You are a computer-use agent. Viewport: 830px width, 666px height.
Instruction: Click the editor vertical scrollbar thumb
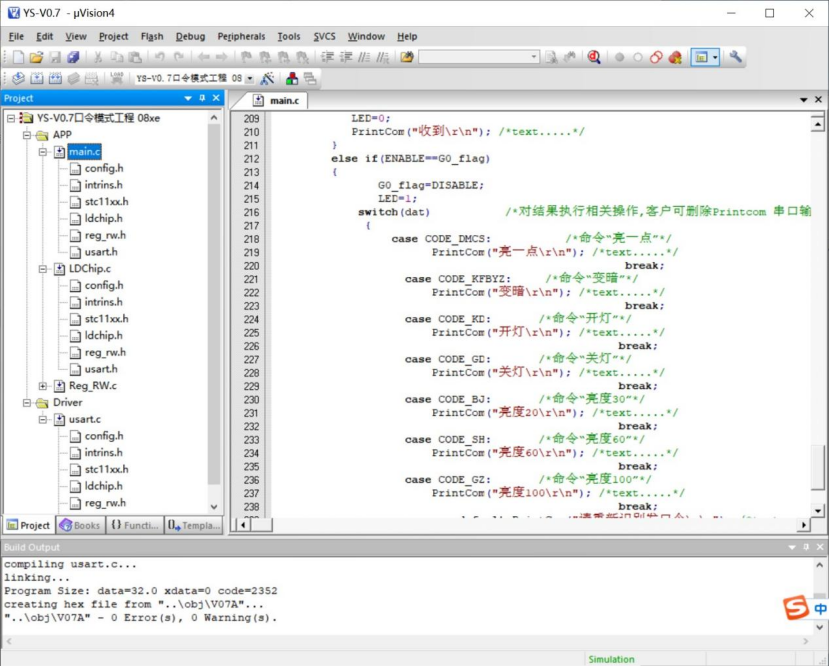point(818,468)
